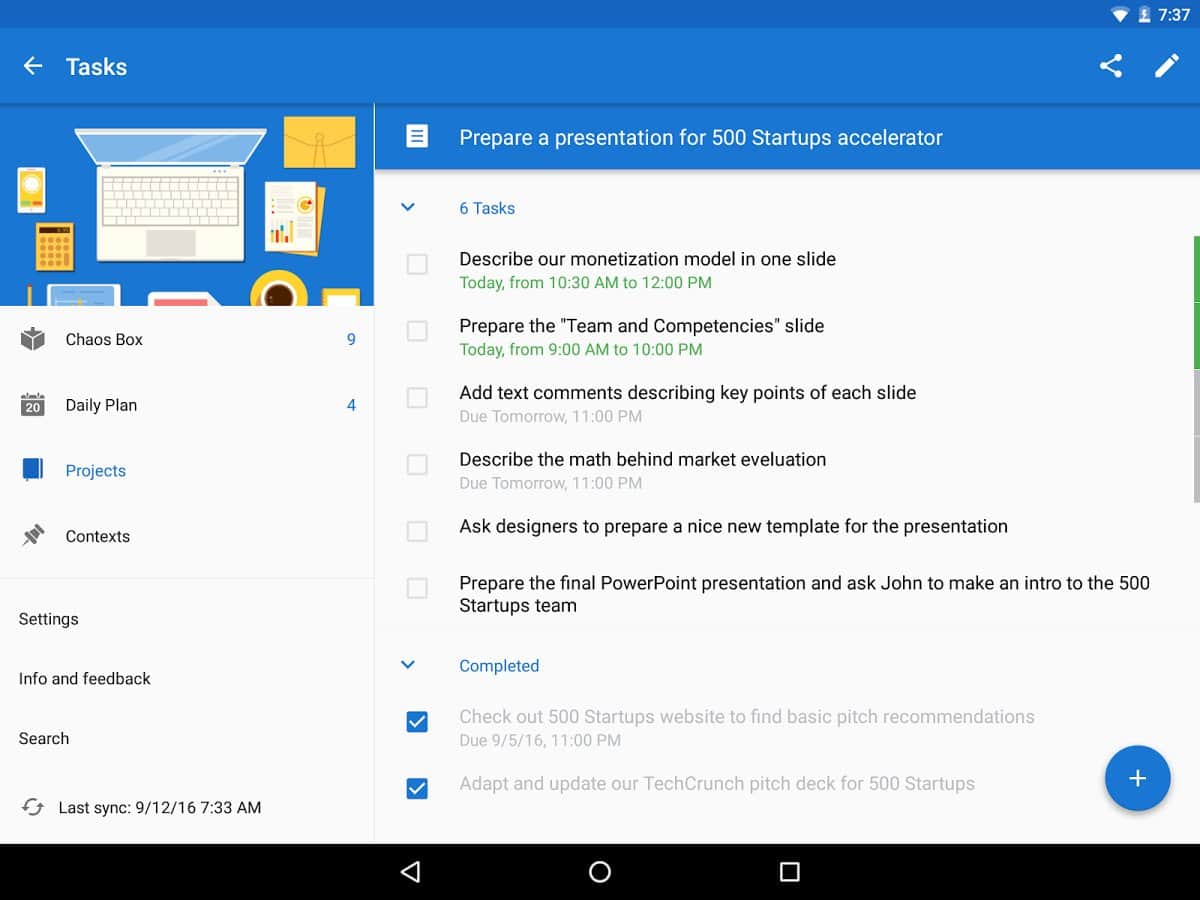The image size is (1200, 900).
Task: Tap the Contexts pushpin icon
Action: [x=33, y=536]
